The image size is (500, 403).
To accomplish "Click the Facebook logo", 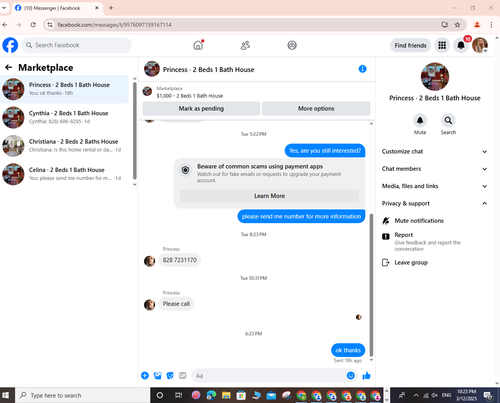I will pyautogui.click(x=10, y=45).
